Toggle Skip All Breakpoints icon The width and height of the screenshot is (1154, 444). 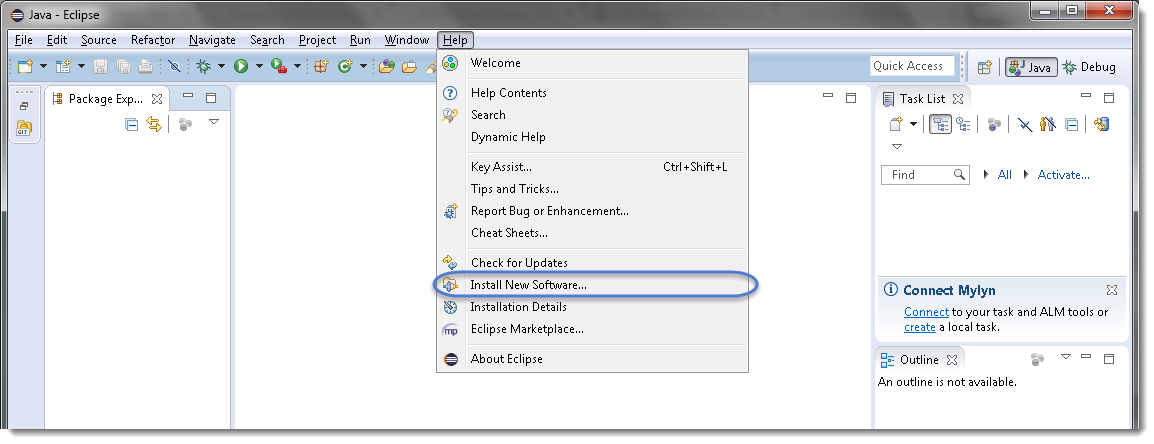(x=174, y=66)
